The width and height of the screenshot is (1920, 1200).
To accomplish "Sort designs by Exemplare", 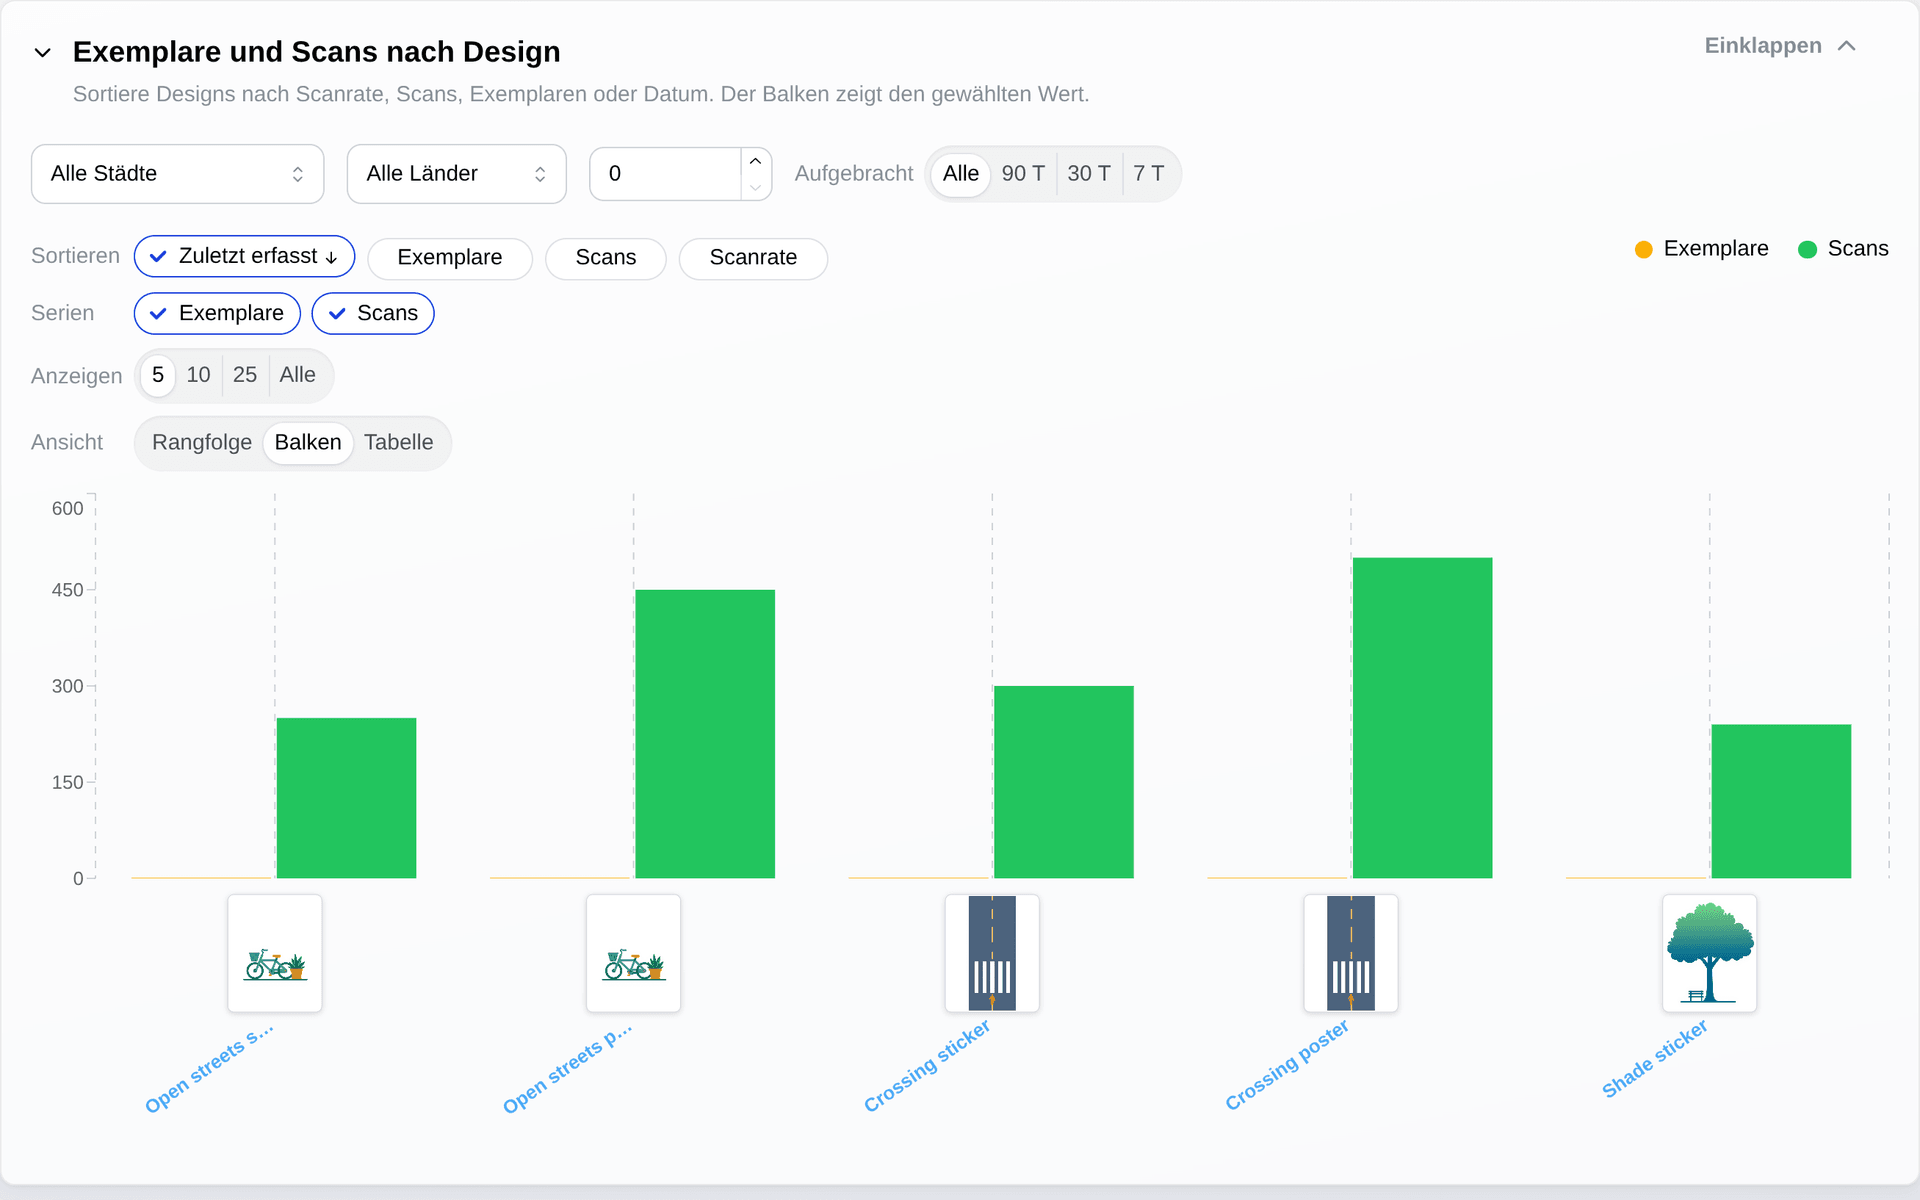I will tap(450, 258).
